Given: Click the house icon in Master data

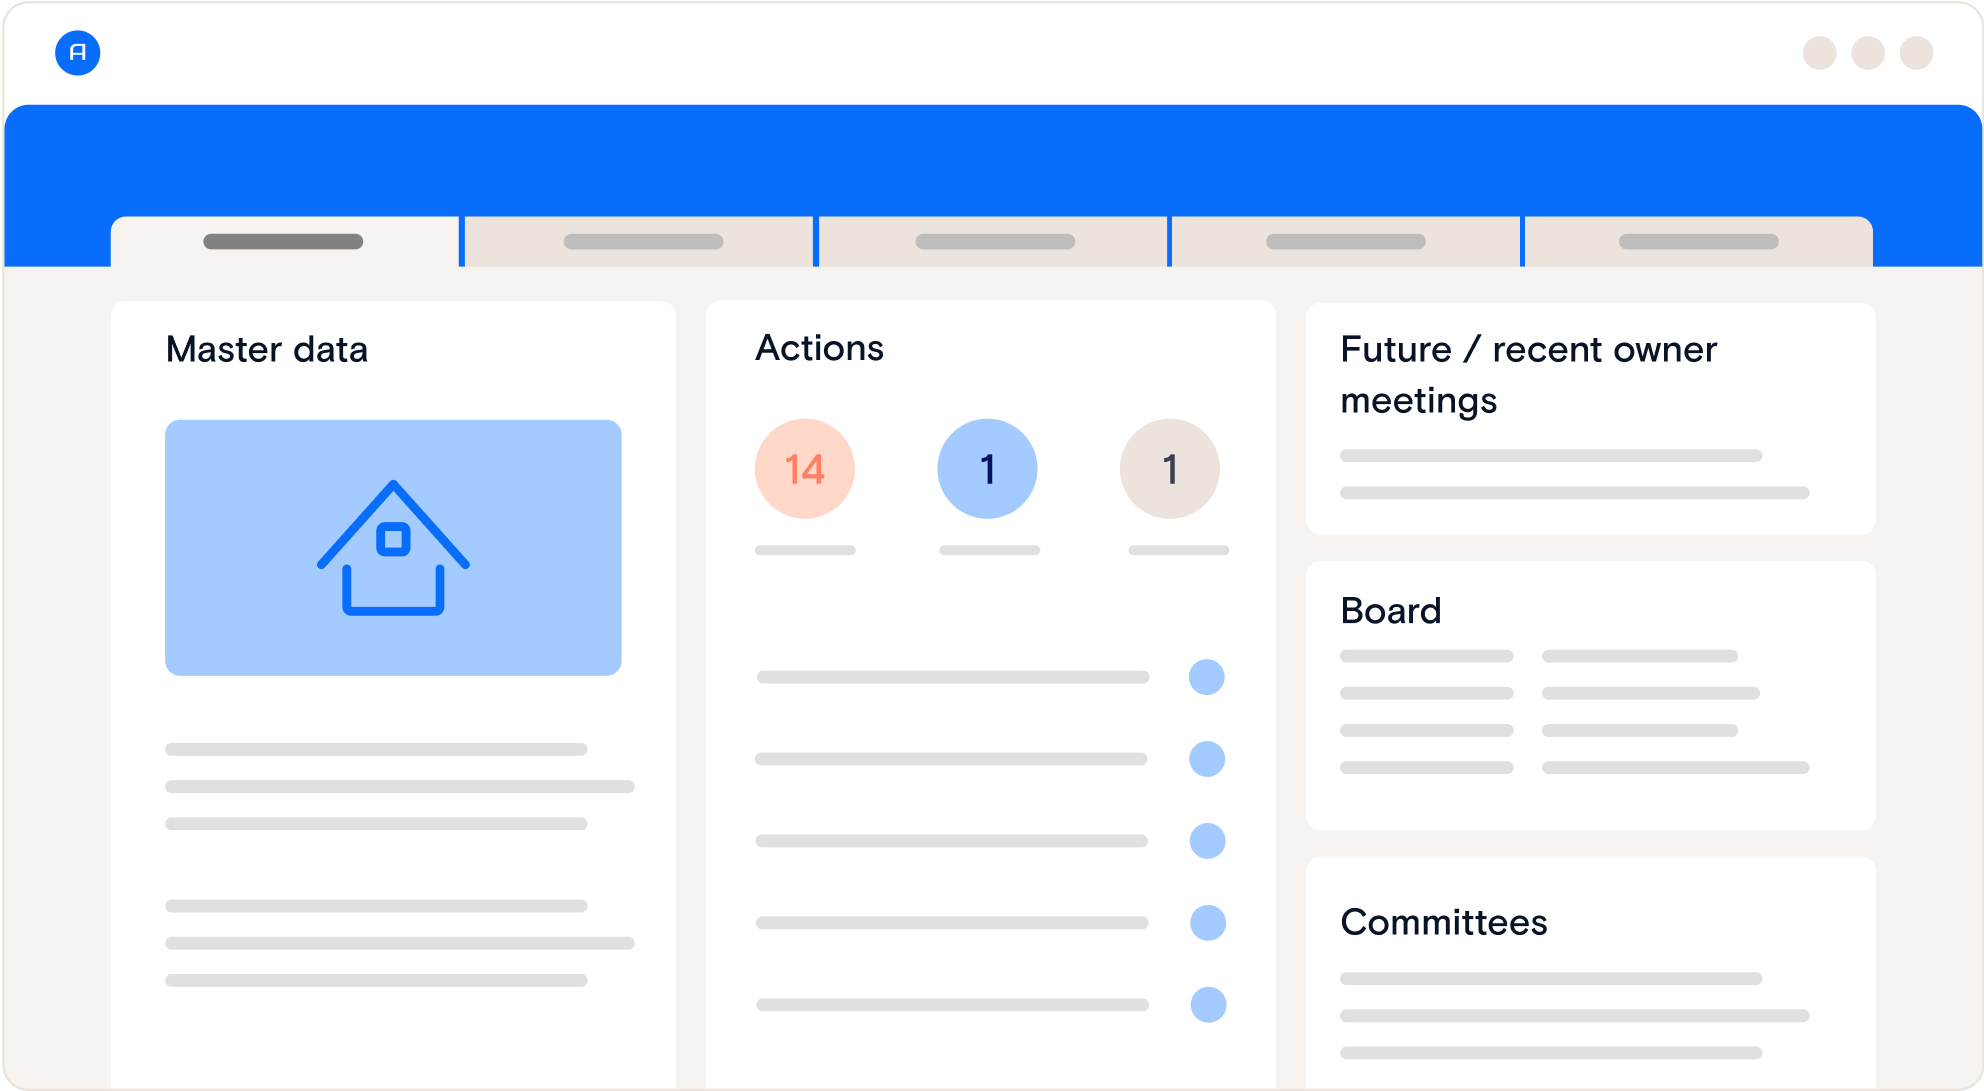Looking at the screenshot, I should click(x=393, y=547).
